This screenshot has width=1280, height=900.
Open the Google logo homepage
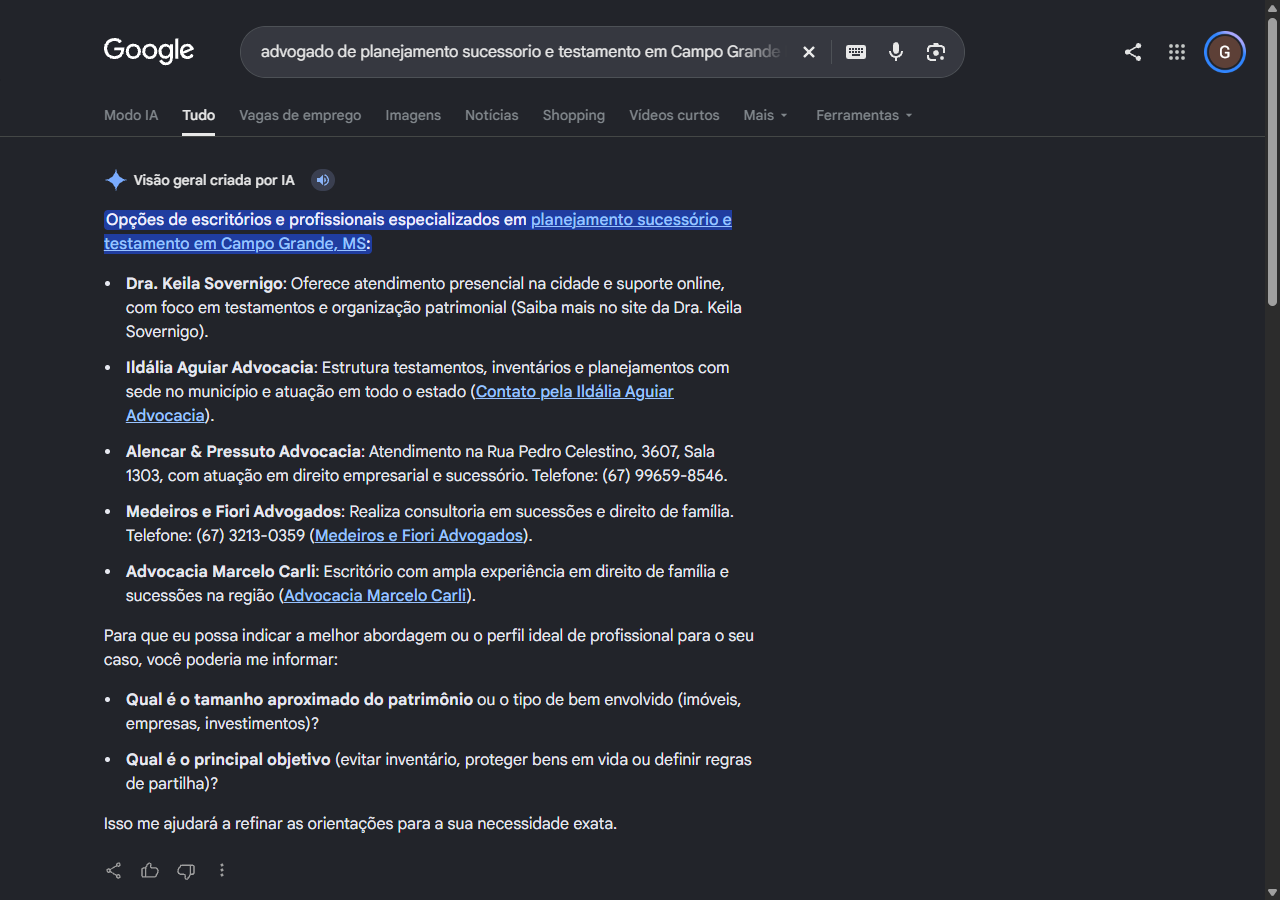click(149, 51)
